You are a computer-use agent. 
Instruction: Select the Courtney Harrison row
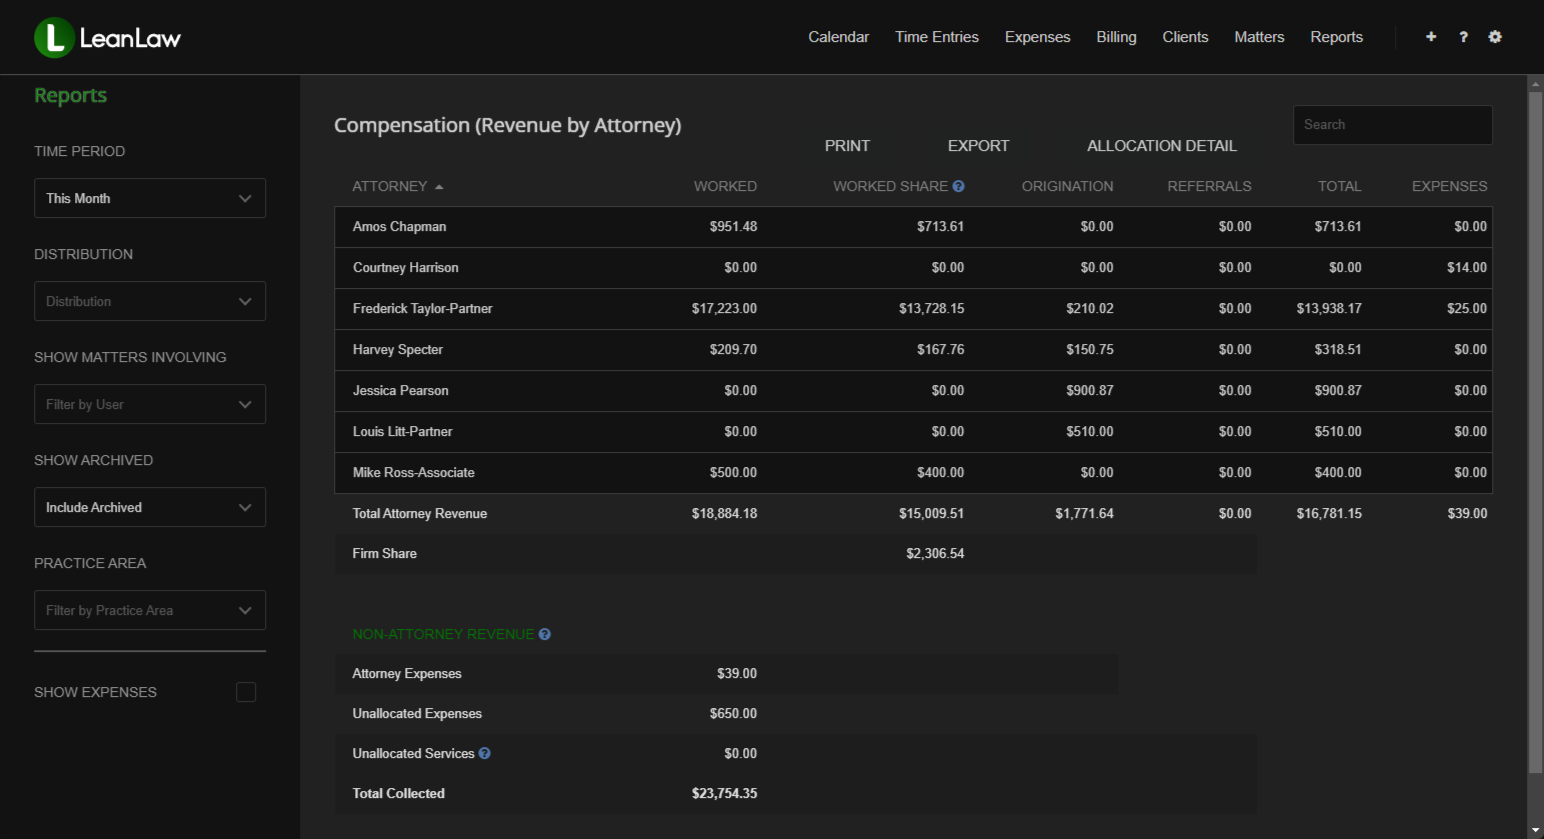point(913,268)
